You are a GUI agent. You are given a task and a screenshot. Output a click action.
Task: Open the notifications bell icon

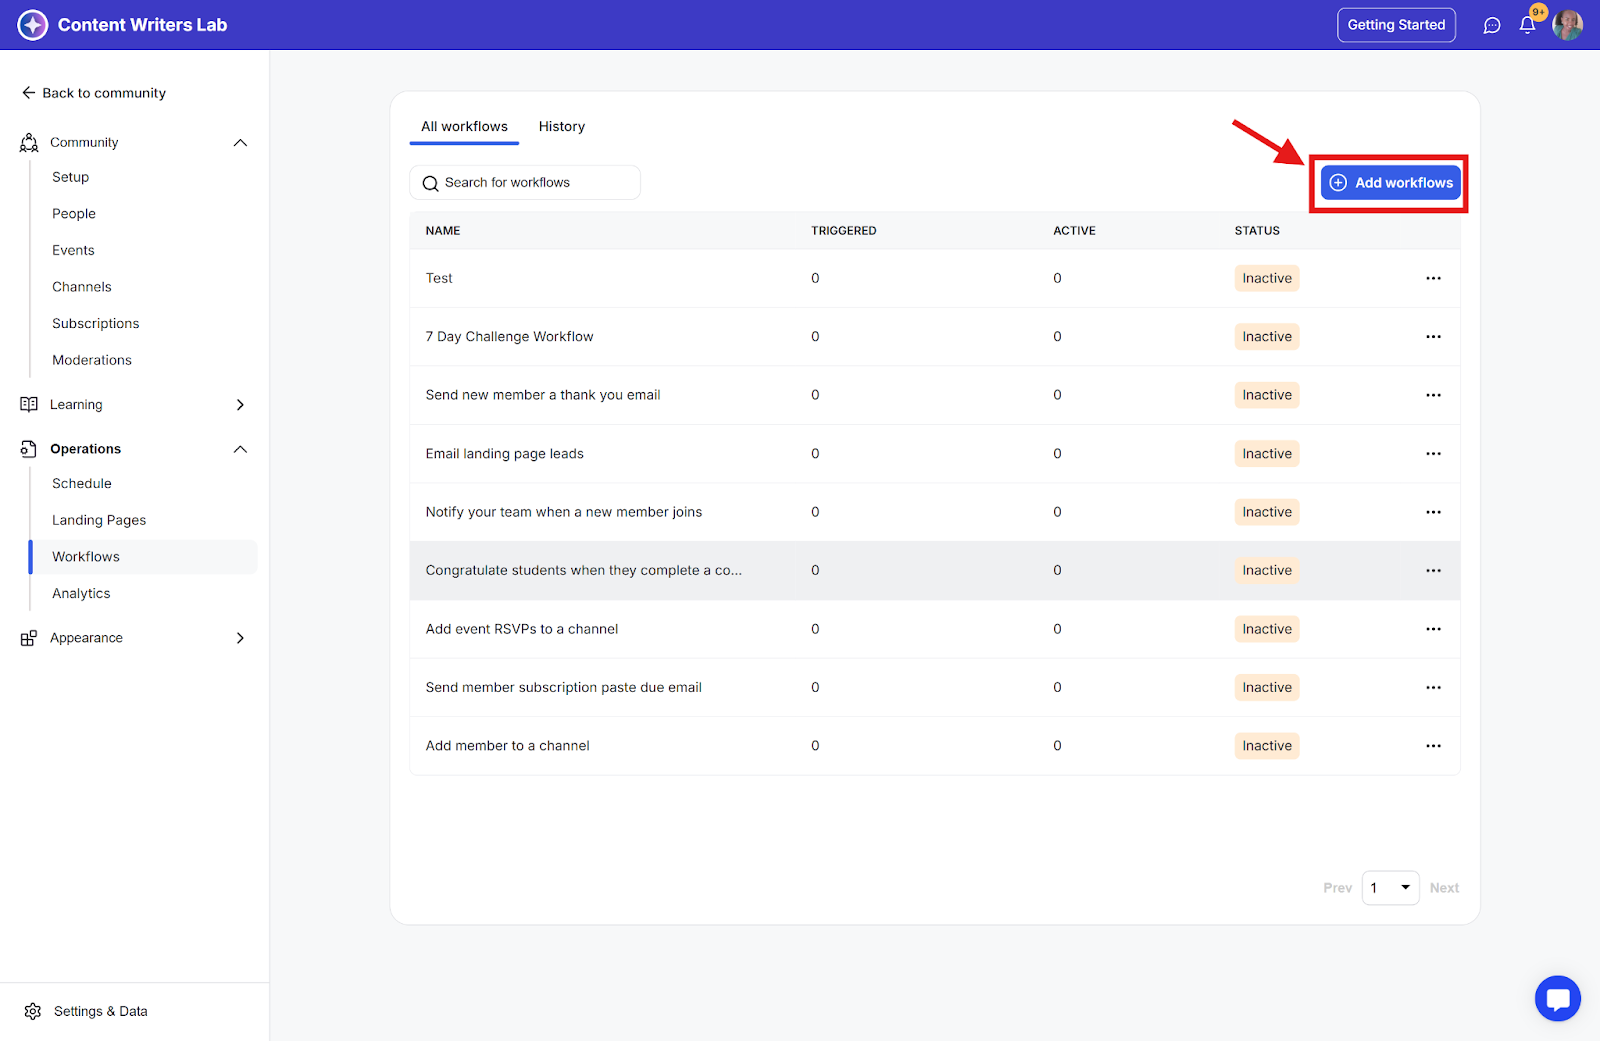(x=1527, y=25)
